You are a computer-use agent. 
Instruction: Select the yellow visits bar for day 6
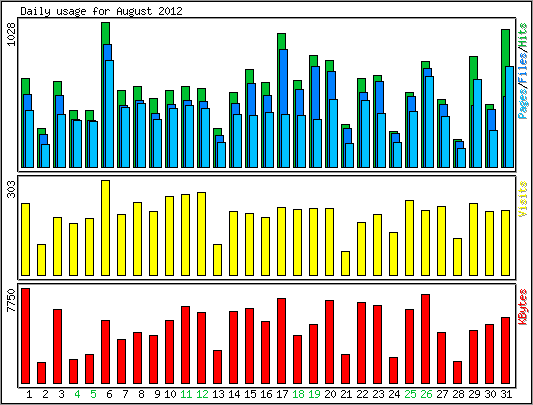pyautogui.click(x=105, y=228)
